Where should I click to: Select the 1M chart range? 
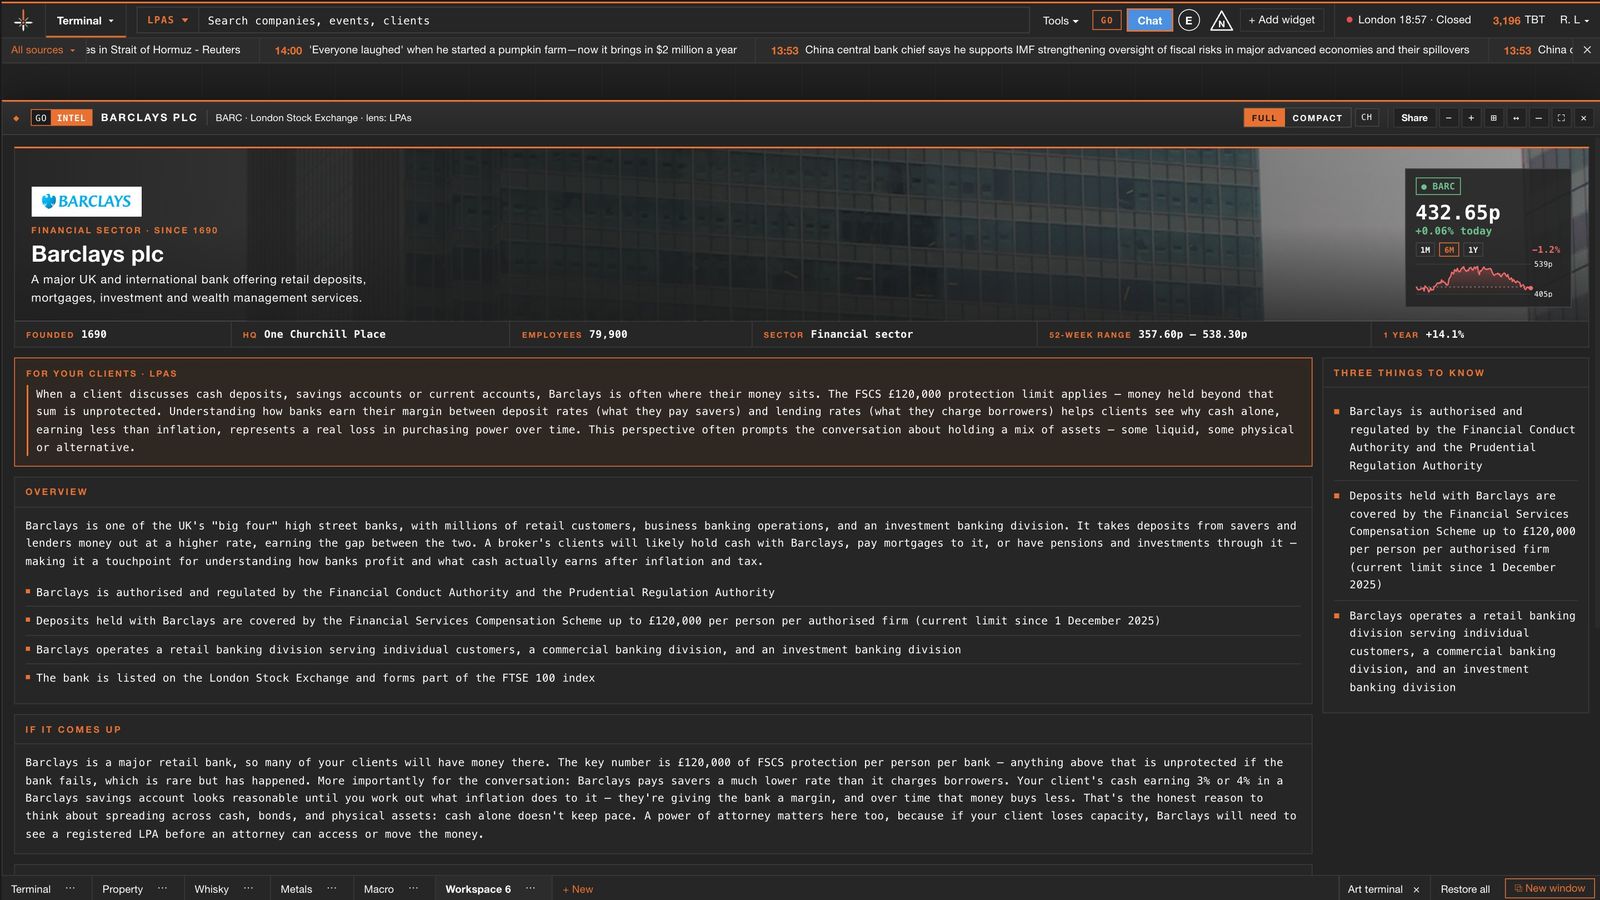pos(1425,250)
